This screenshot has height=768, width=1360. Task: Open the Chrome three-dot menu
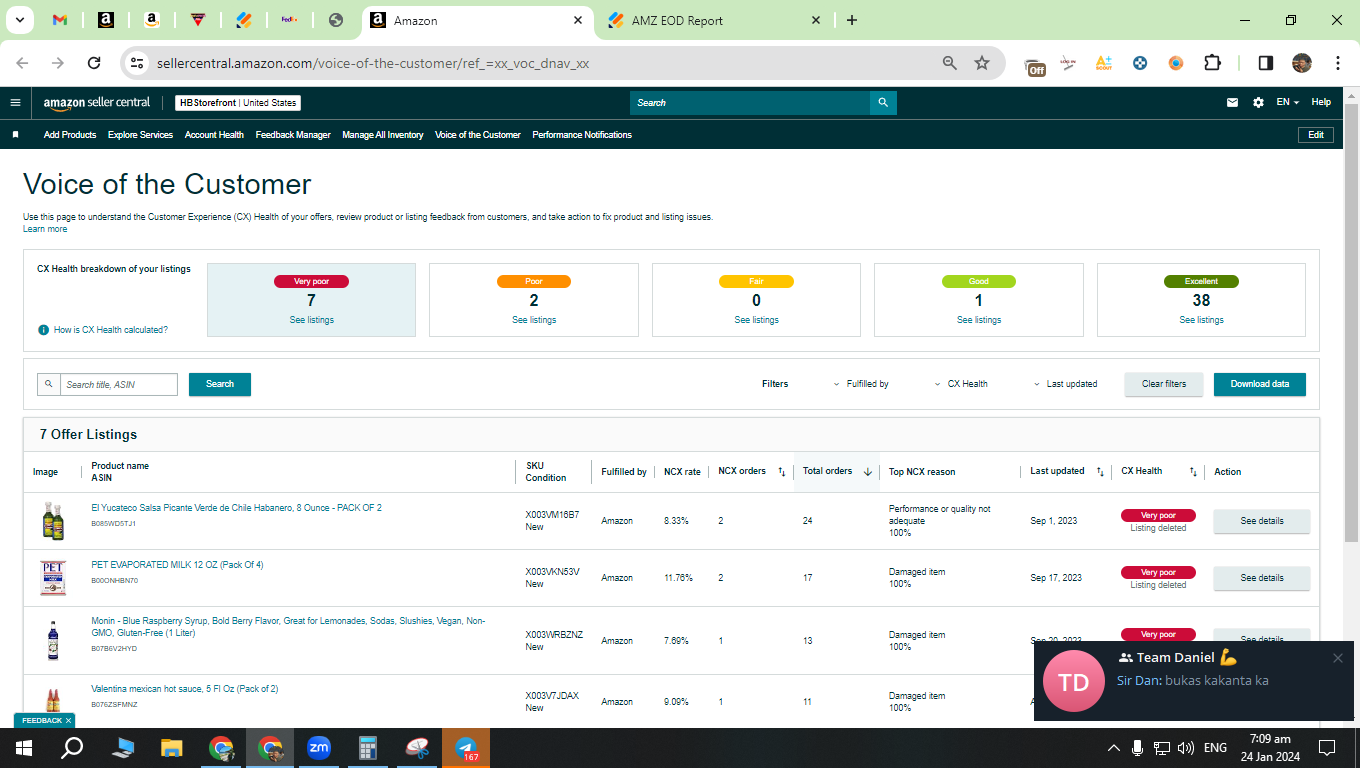tap(1338, 63)
